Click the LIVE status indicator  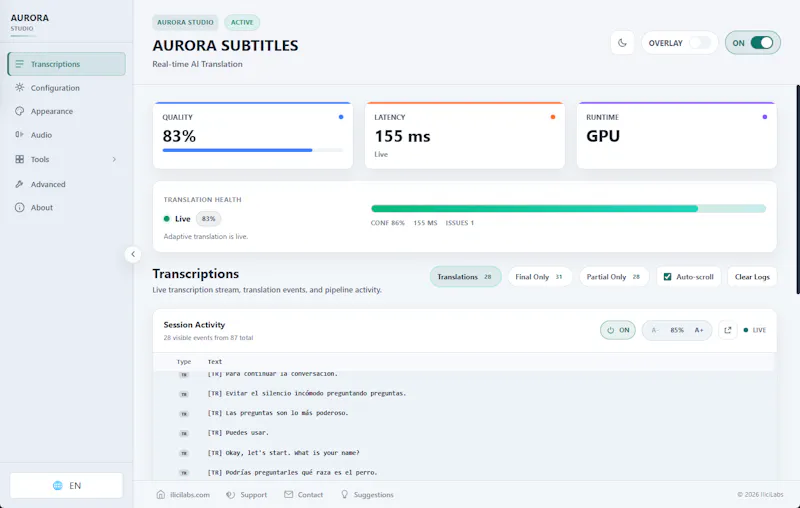[x=755, y=330]
